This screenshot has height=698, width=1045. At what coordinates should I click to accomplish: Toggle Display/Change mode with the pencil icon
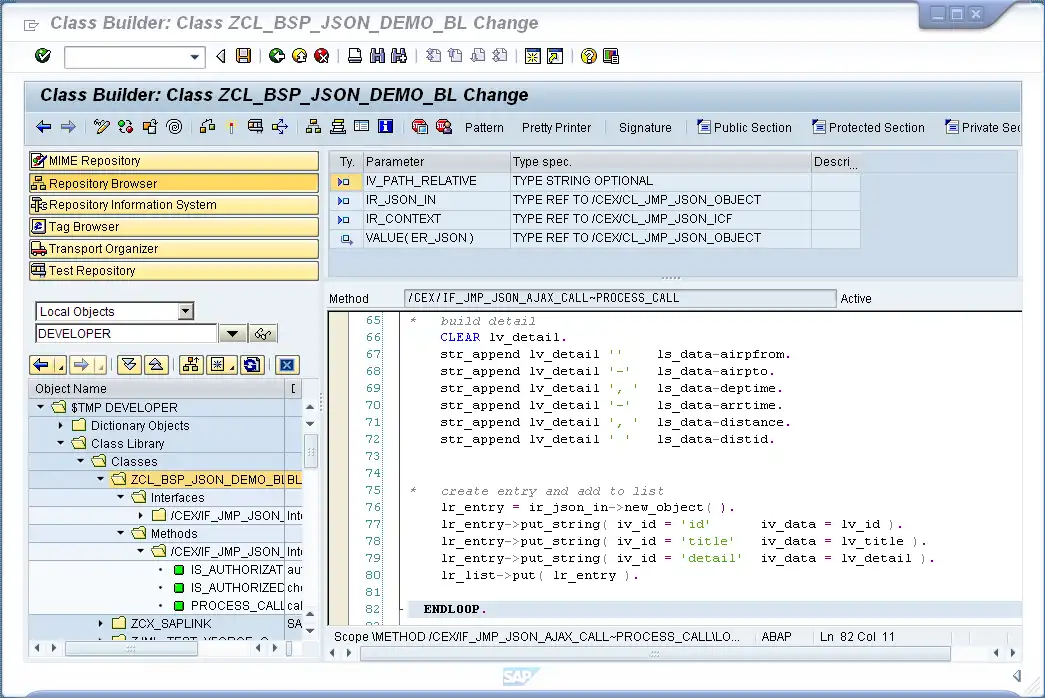(x=101, y=127)
